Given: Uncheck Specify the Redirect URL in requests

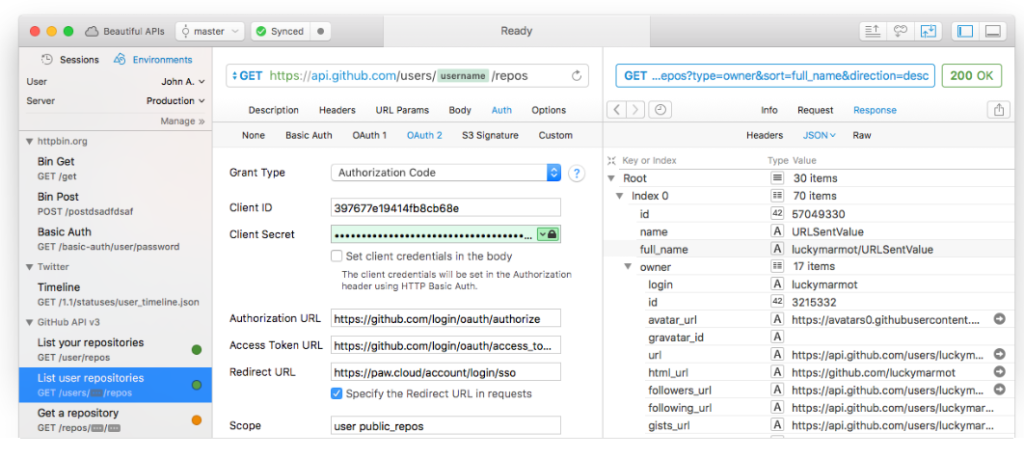Looking at the screenshot, I should [336, 393].
